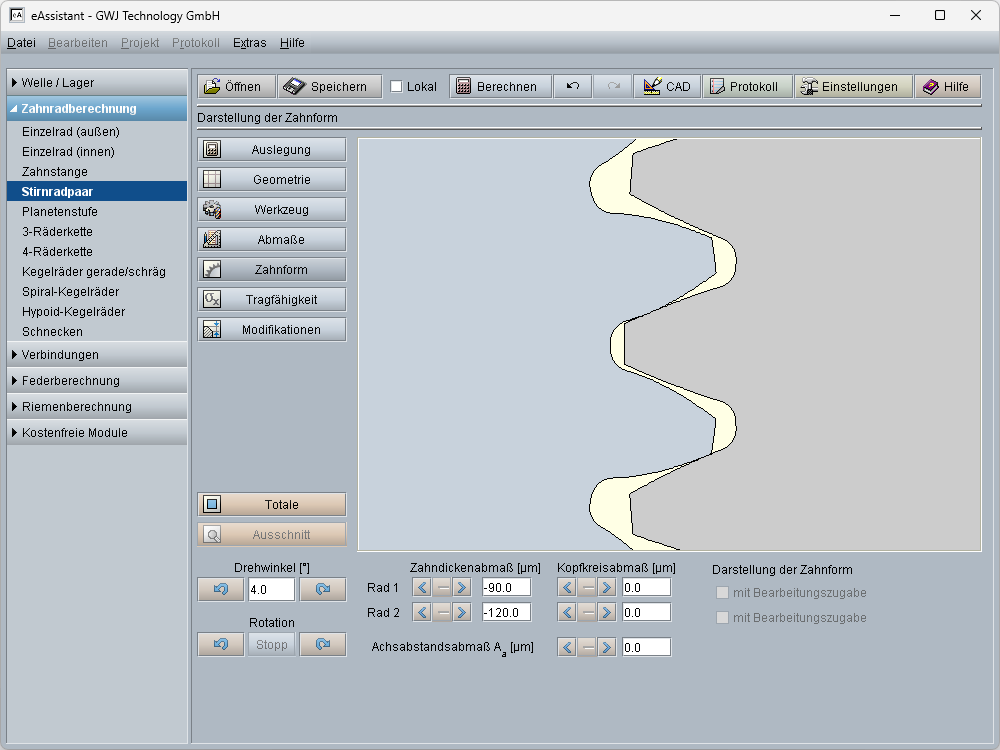Run calculation via Berechnen button
The width and height of the screenshot is (1000, 750).
[x=499, y=87]
